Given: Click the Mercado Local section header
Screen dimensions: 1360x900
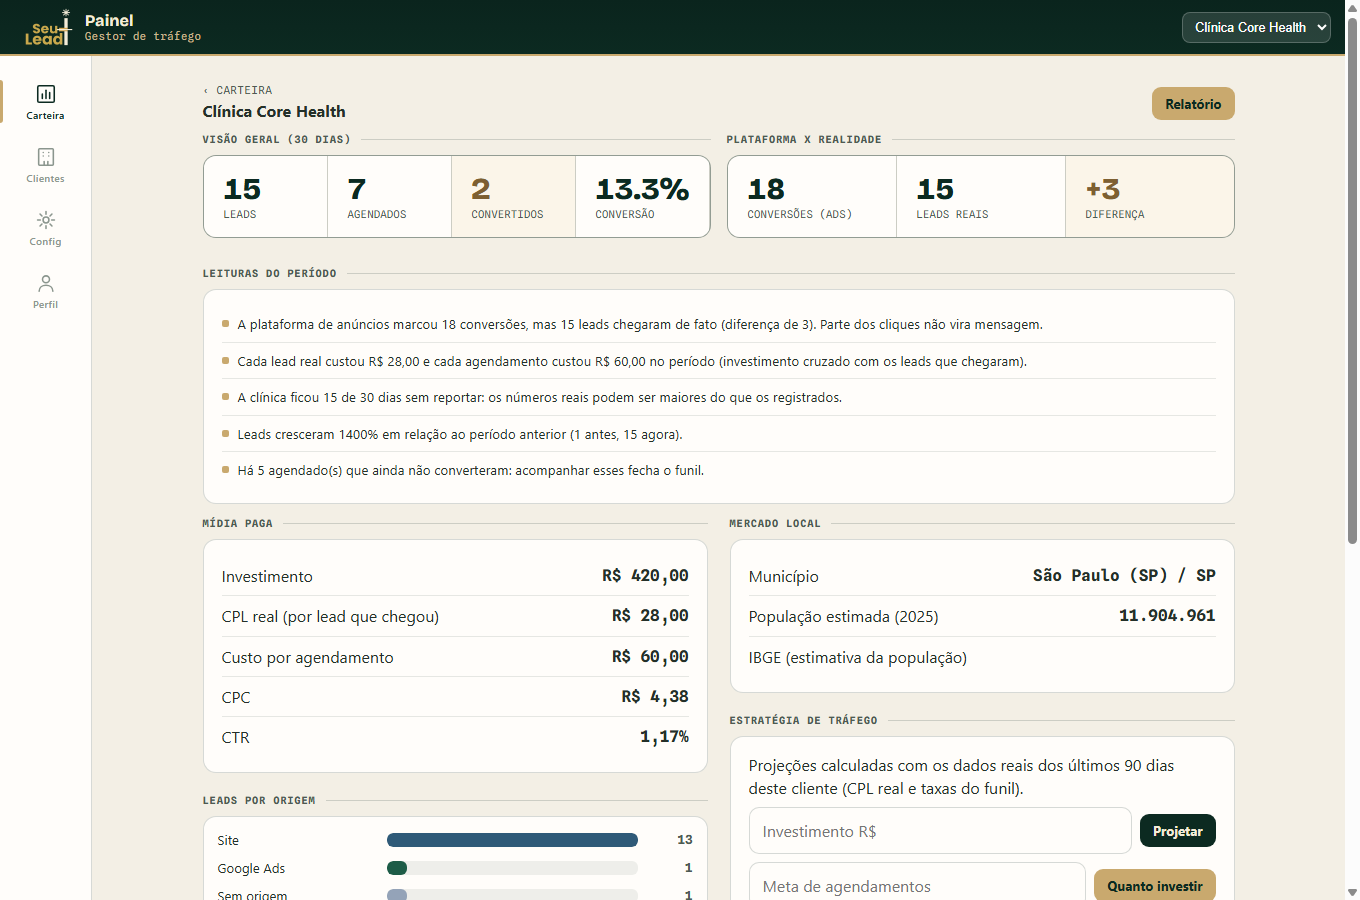Looking at the screenshot, I should pyautogui.click(x=775, y=524).
